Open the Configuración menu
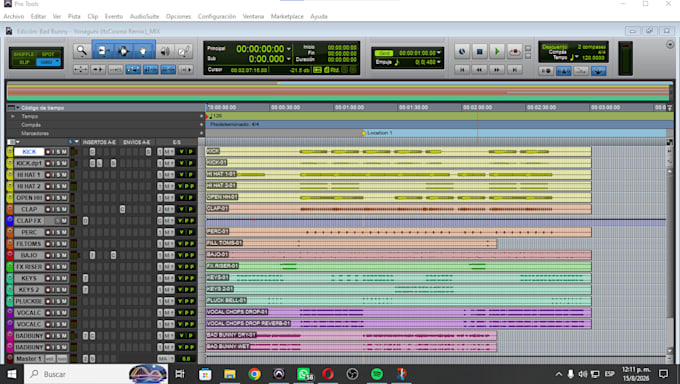 pos(217,16)
